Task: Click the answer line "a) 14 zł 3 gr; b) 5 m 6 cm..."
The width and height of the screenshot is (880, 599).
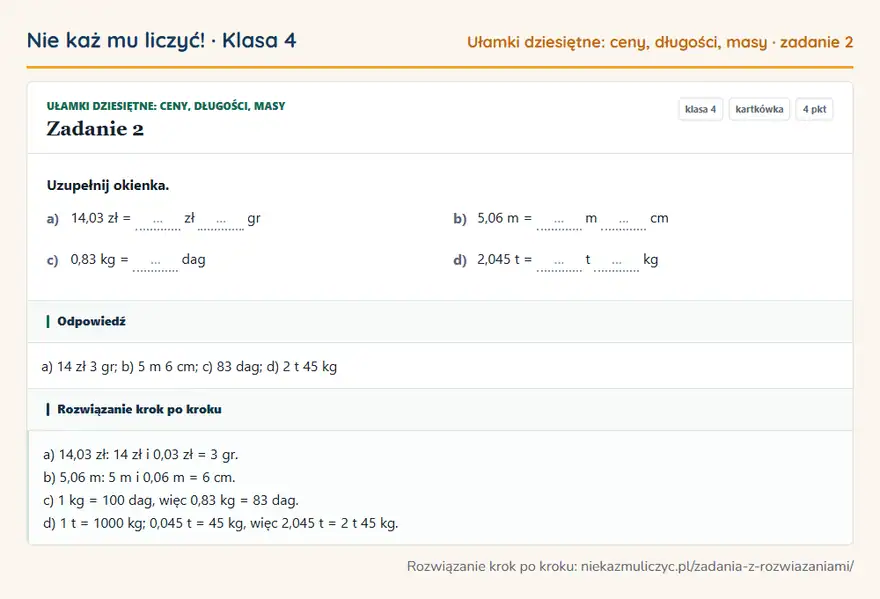Action: 189,367
